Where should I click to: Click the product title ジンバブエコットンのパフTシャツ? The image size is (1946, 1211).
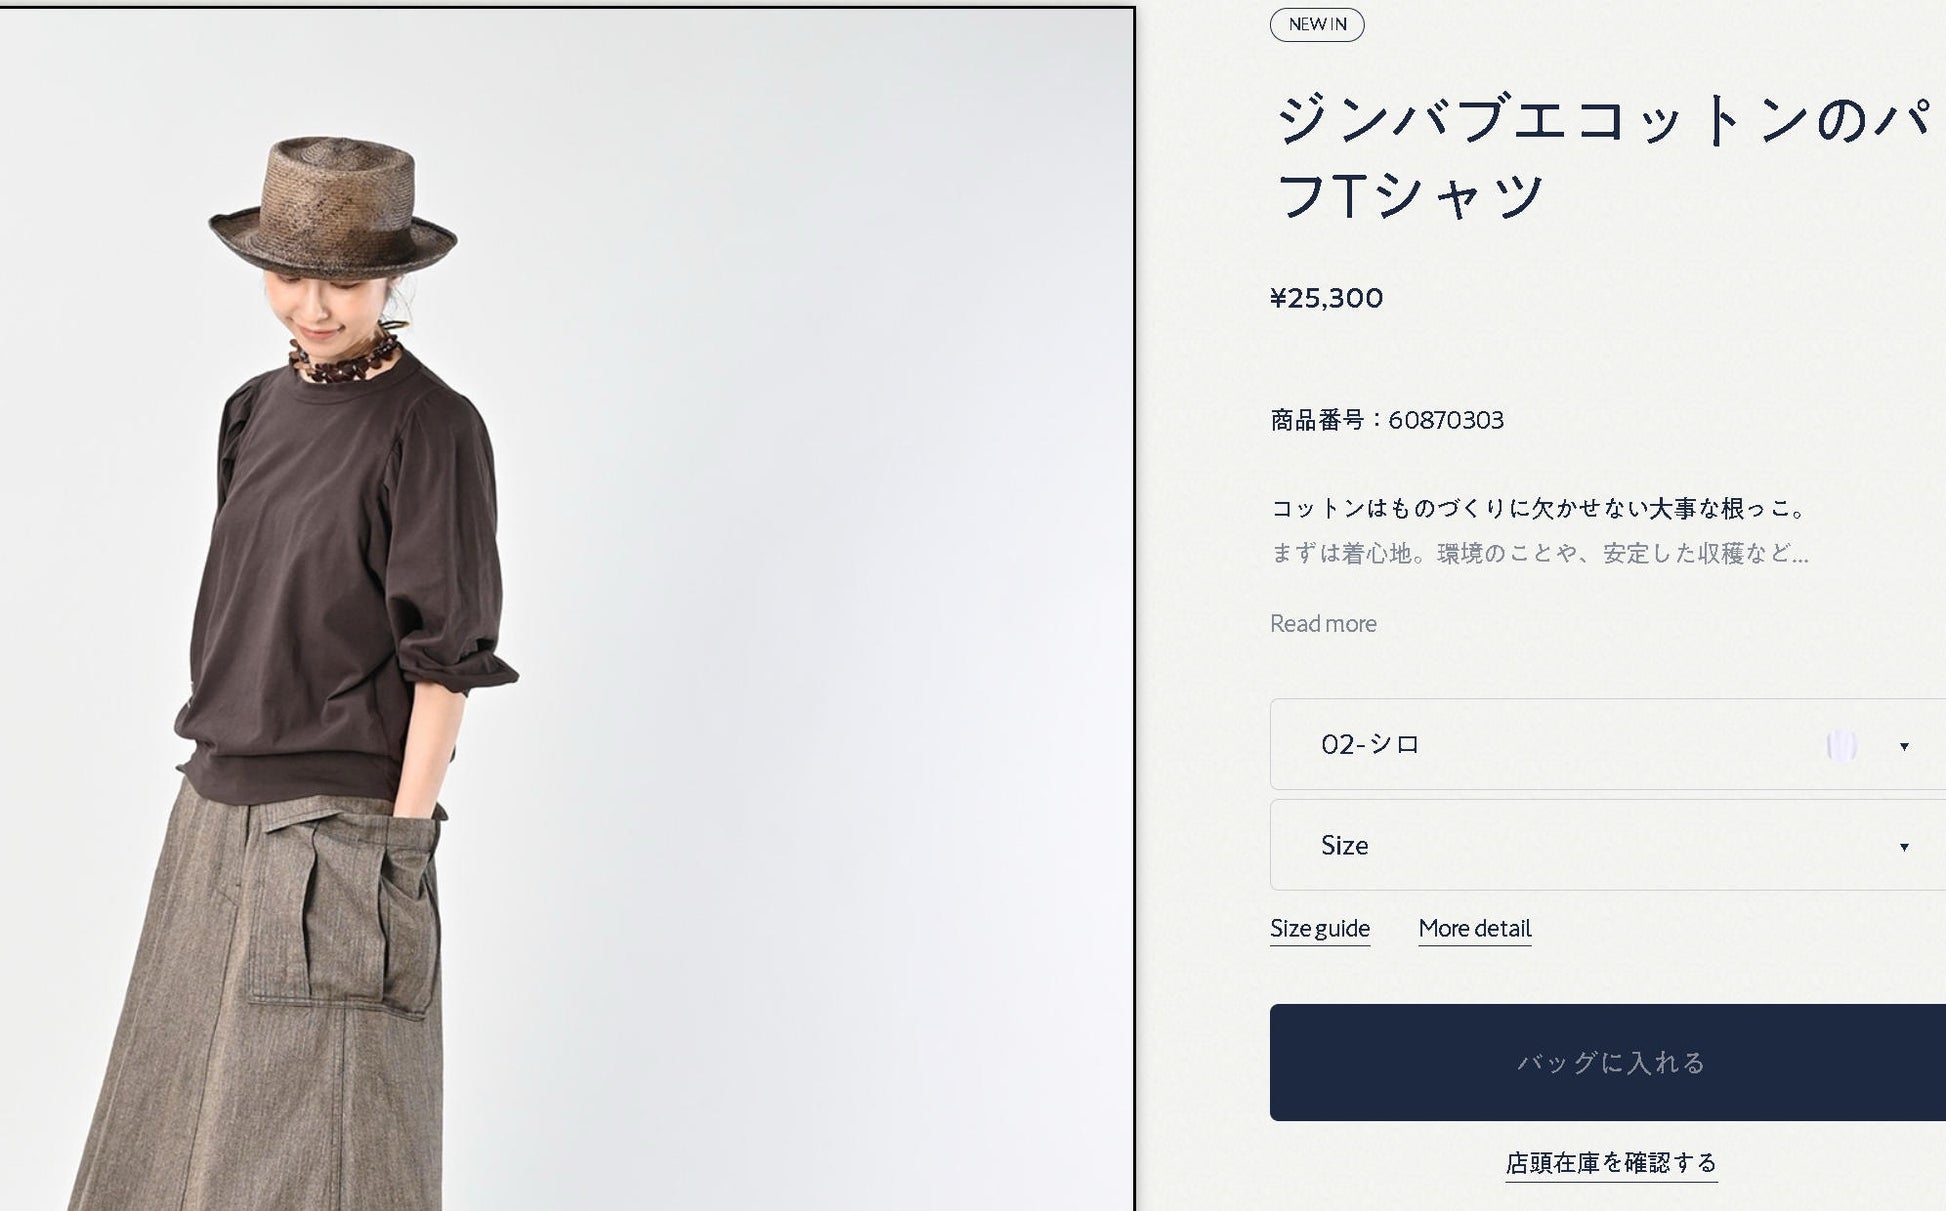1602,156
